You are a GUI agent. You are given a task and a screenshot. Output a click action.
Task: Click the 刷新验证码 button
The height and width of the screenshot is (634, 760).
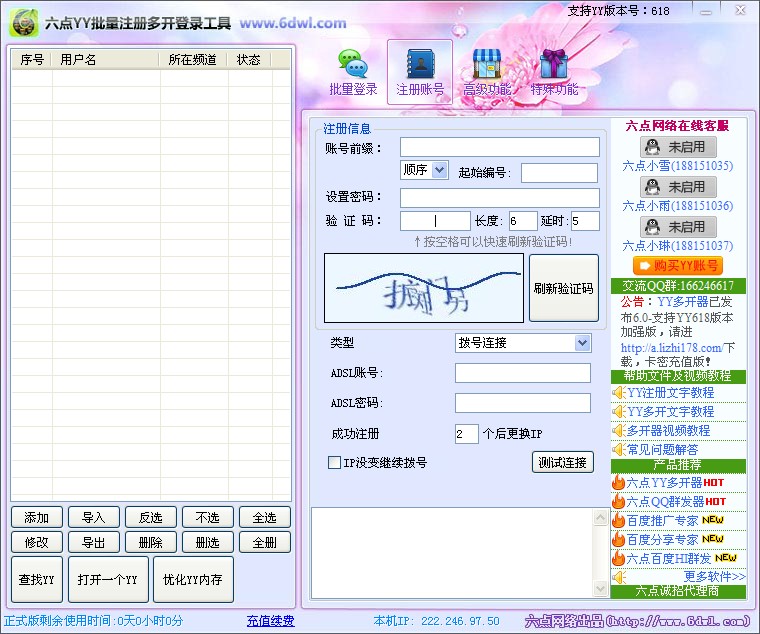(564, 288)
